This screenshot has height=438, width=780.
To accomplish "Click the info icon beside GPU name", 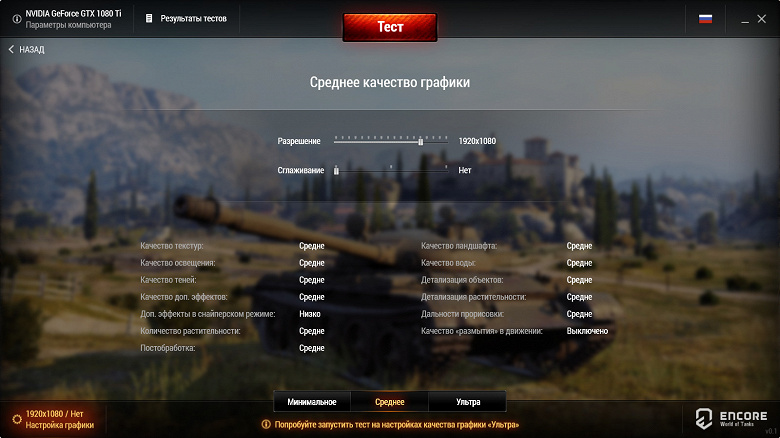I will pyautogui.click(x=16, y=19).
